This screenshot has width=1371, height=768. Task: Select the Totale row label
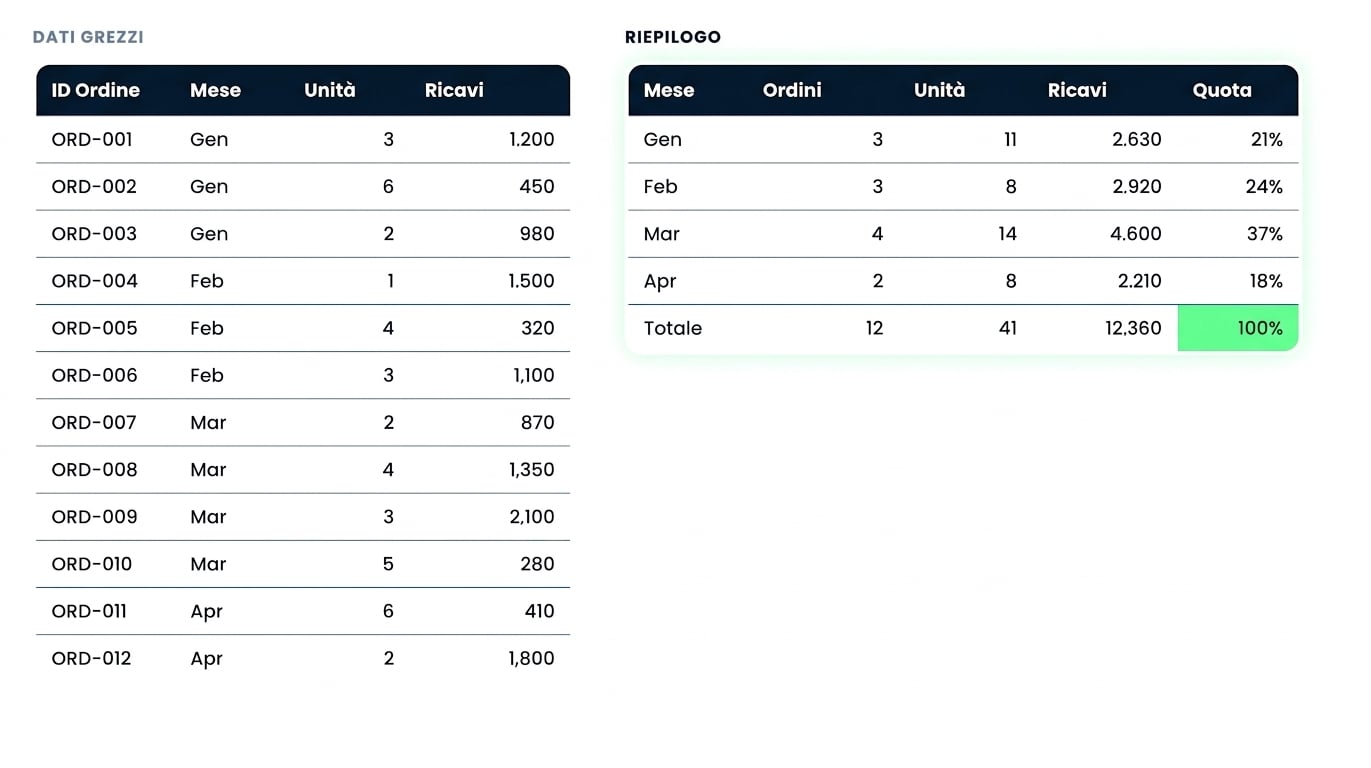coord(673,328)
